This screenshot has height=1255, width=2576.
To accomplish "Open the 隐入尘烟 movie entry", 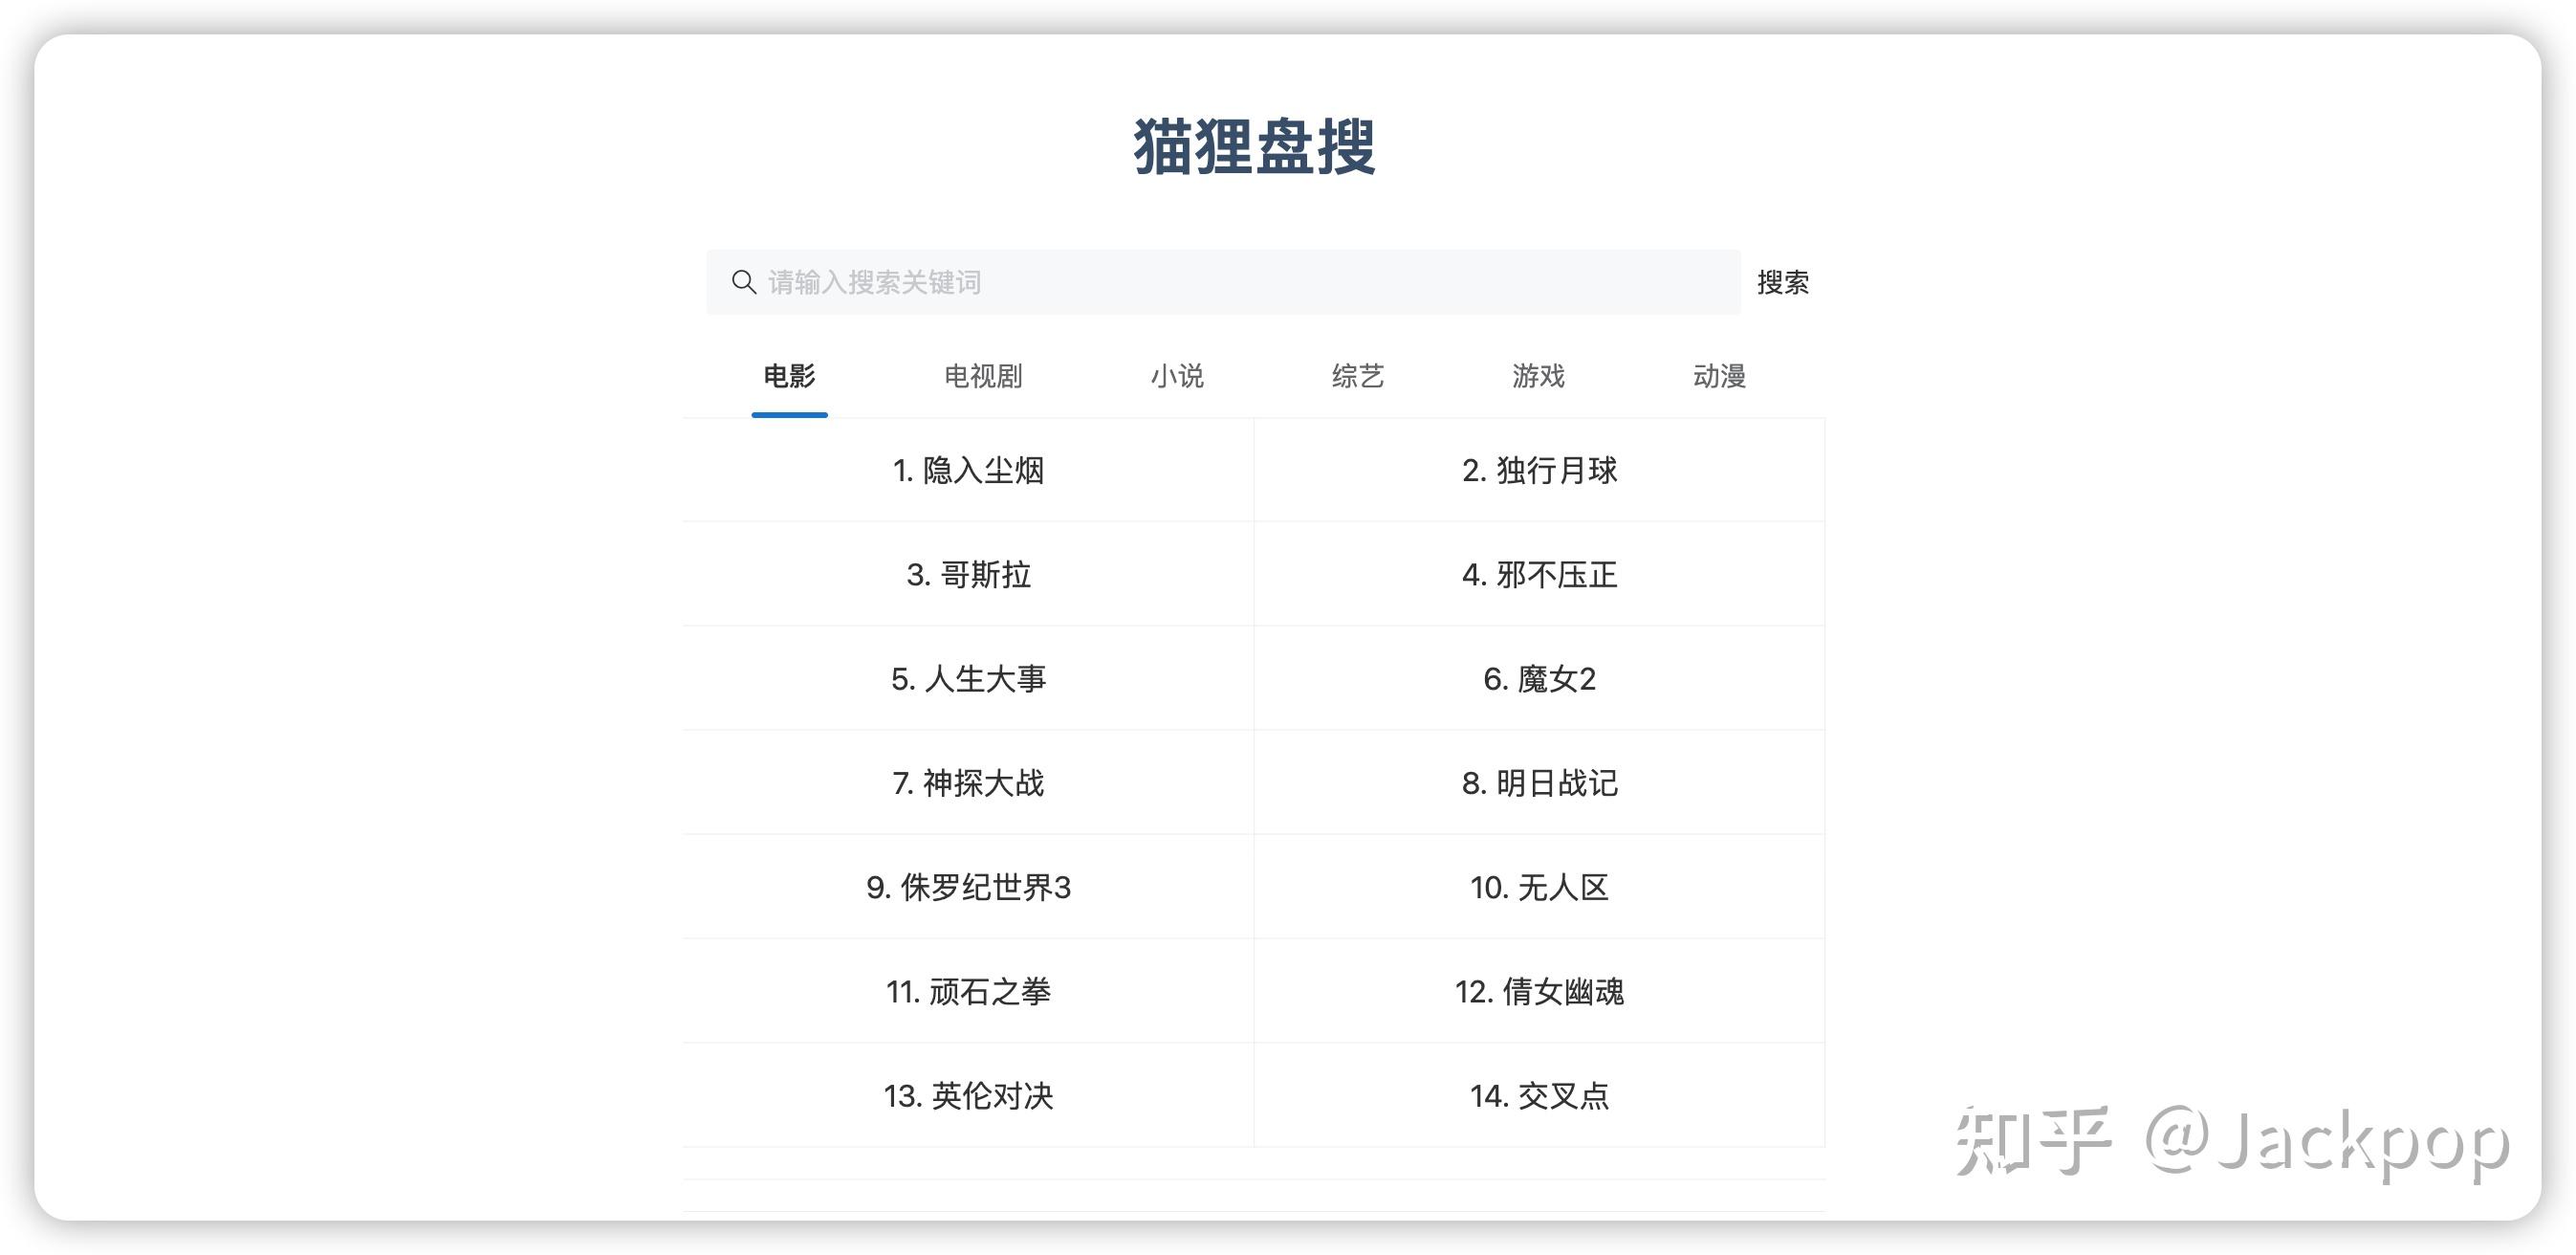I will point(968,470).
